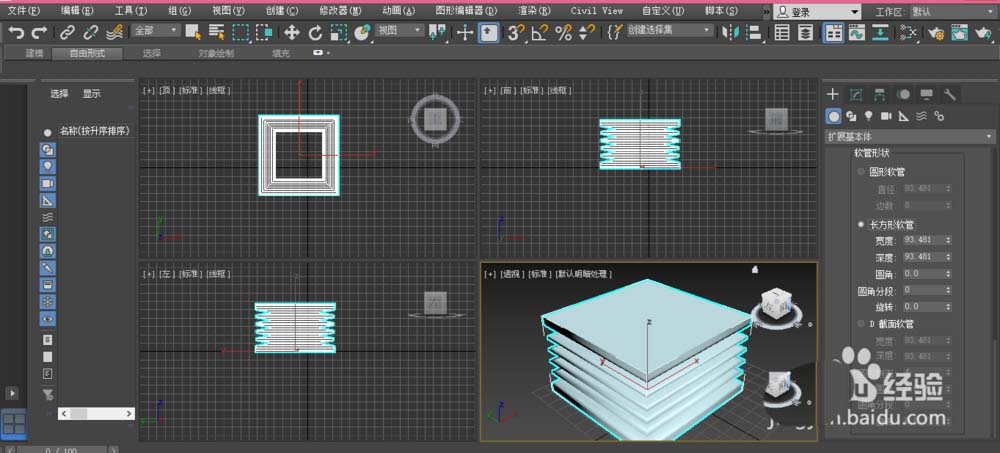Open the Utilities wrench tab
Image resolution: width=1000 pixels, height=453 pixels.
coord(951,95)
